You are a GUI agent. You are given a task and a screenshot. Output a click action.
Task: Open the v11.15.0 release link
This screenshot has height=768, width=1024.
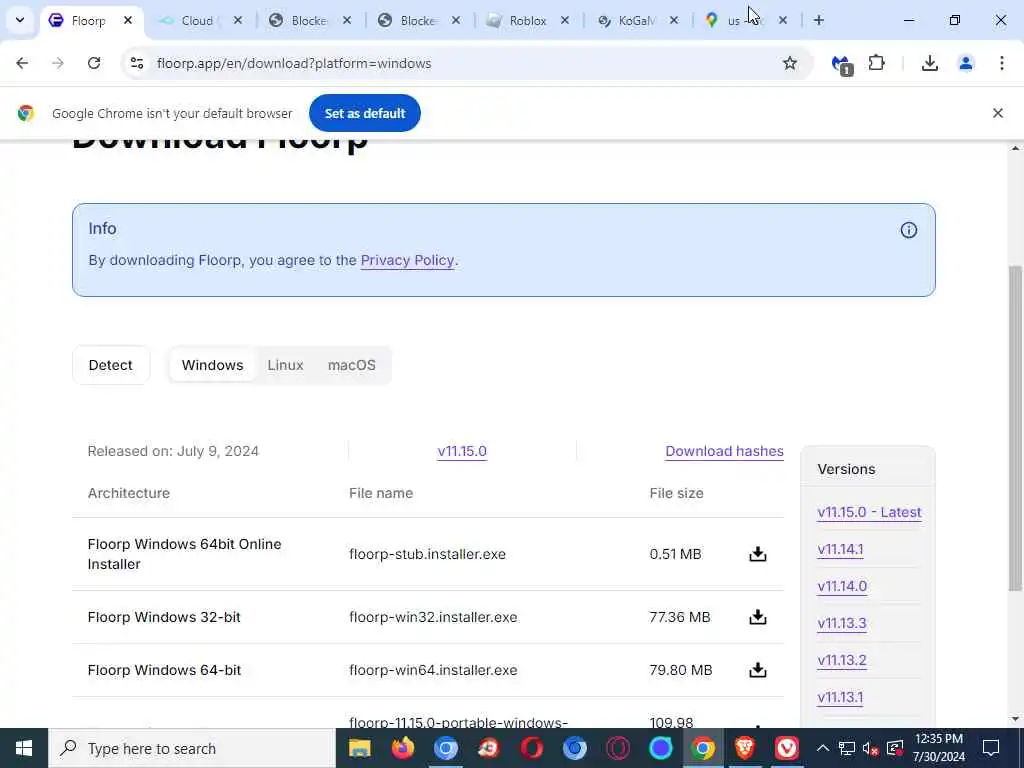462,451
